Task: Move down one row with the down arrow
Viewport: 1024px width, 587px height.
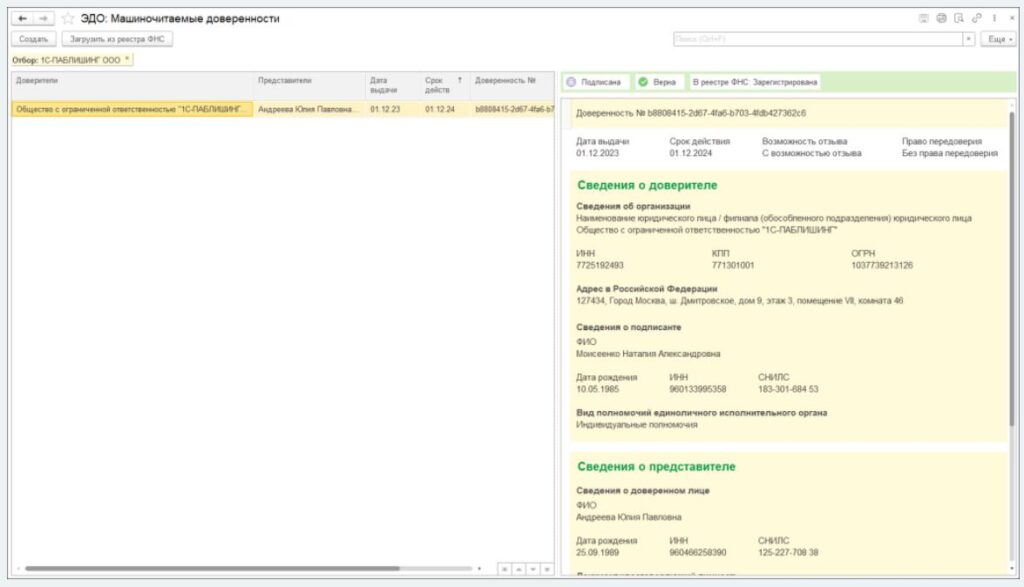Action: pos(533,569)
